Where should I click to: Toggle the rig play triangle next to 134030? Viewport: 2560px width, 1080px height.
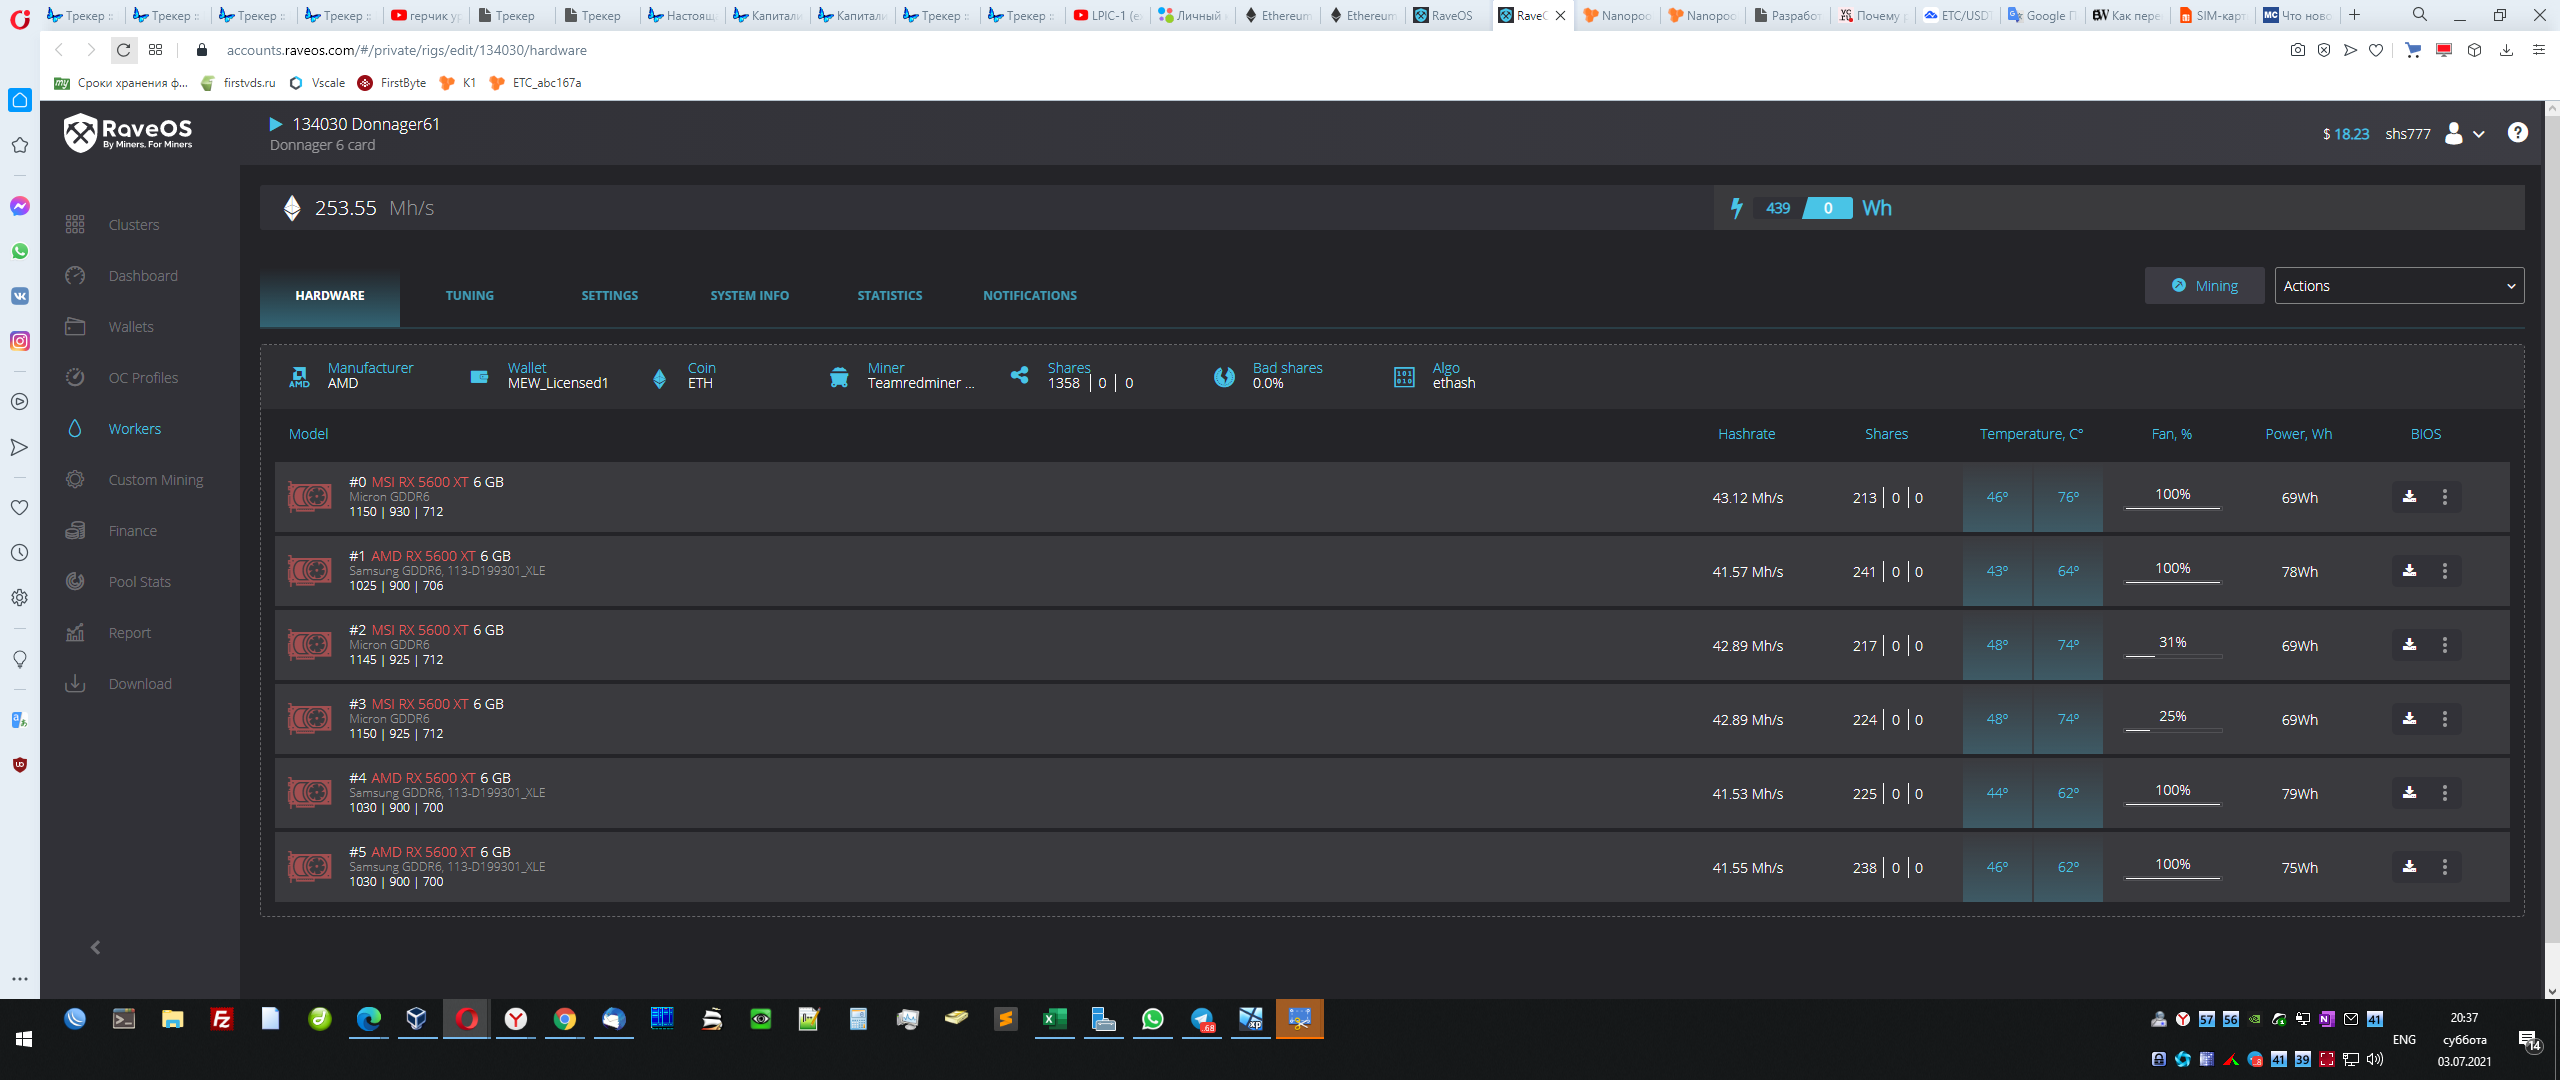(276, 124)
